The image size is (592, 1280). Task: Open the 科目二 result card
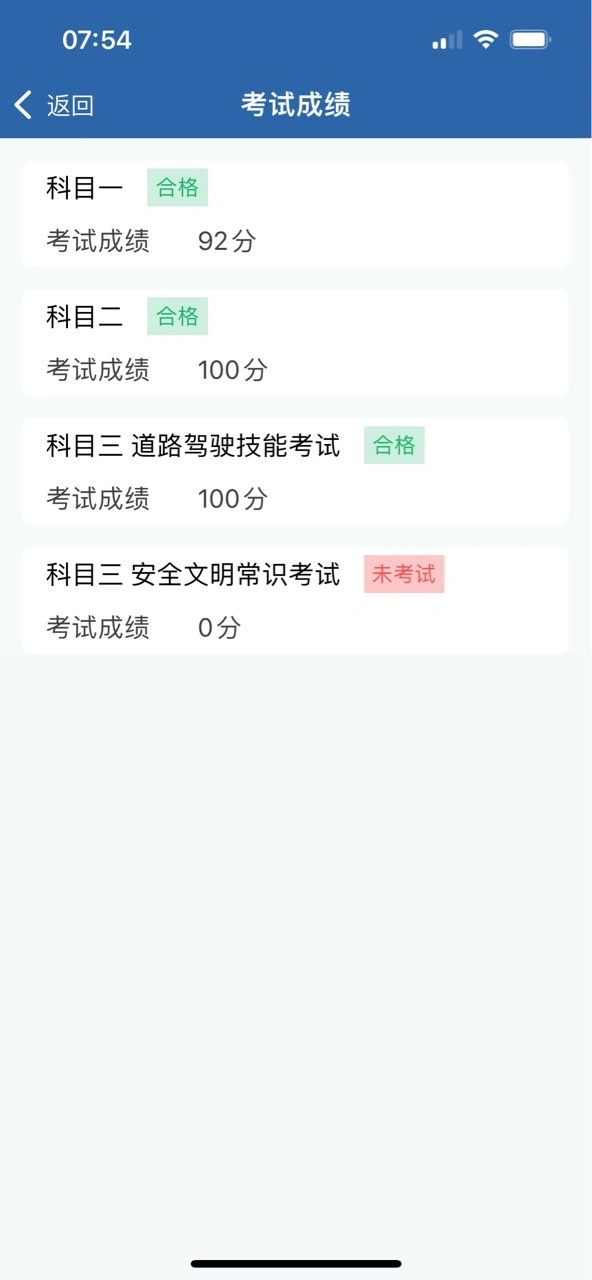click(x=296, y=343)
